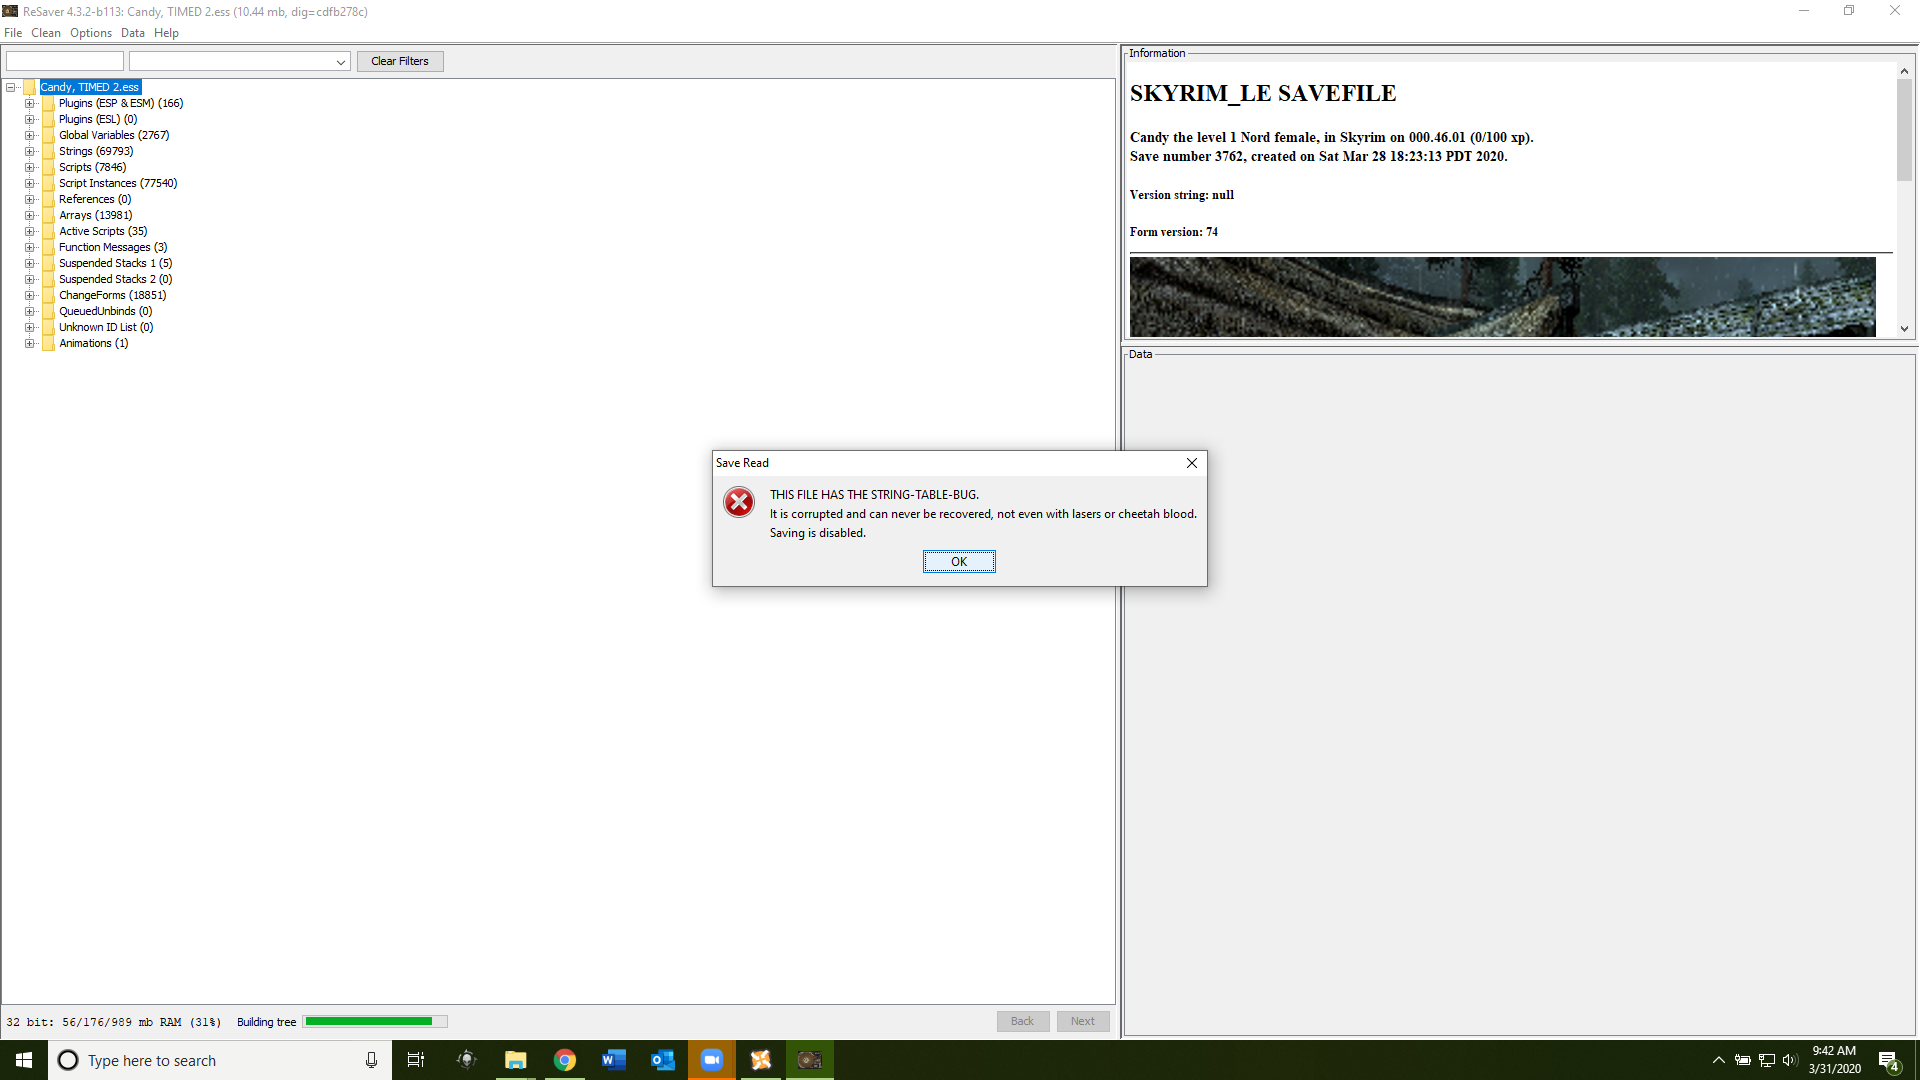Expand the Suspended Stacks 1 node
Image resolution: width=1920 pixels, height=1080 pixels.
[30, 264]
